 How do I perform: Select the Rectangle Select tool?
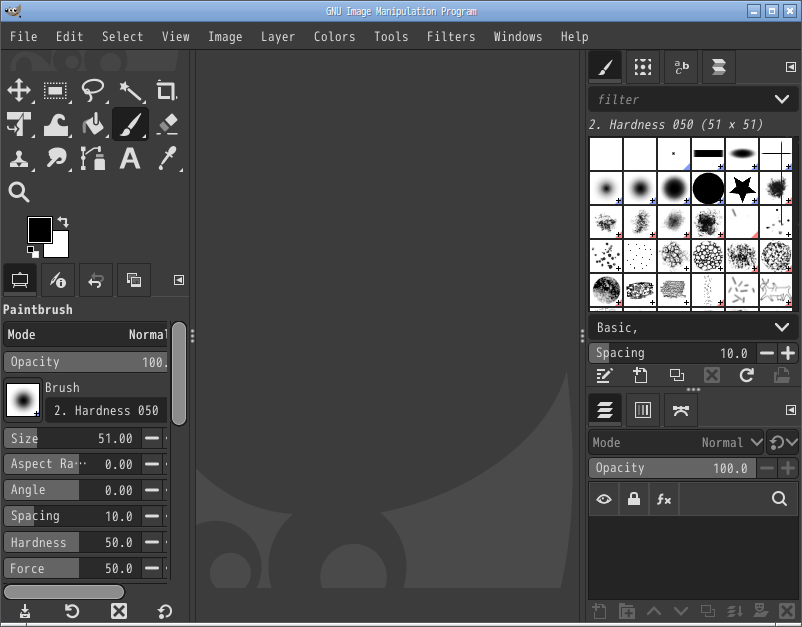pos(56,91)
